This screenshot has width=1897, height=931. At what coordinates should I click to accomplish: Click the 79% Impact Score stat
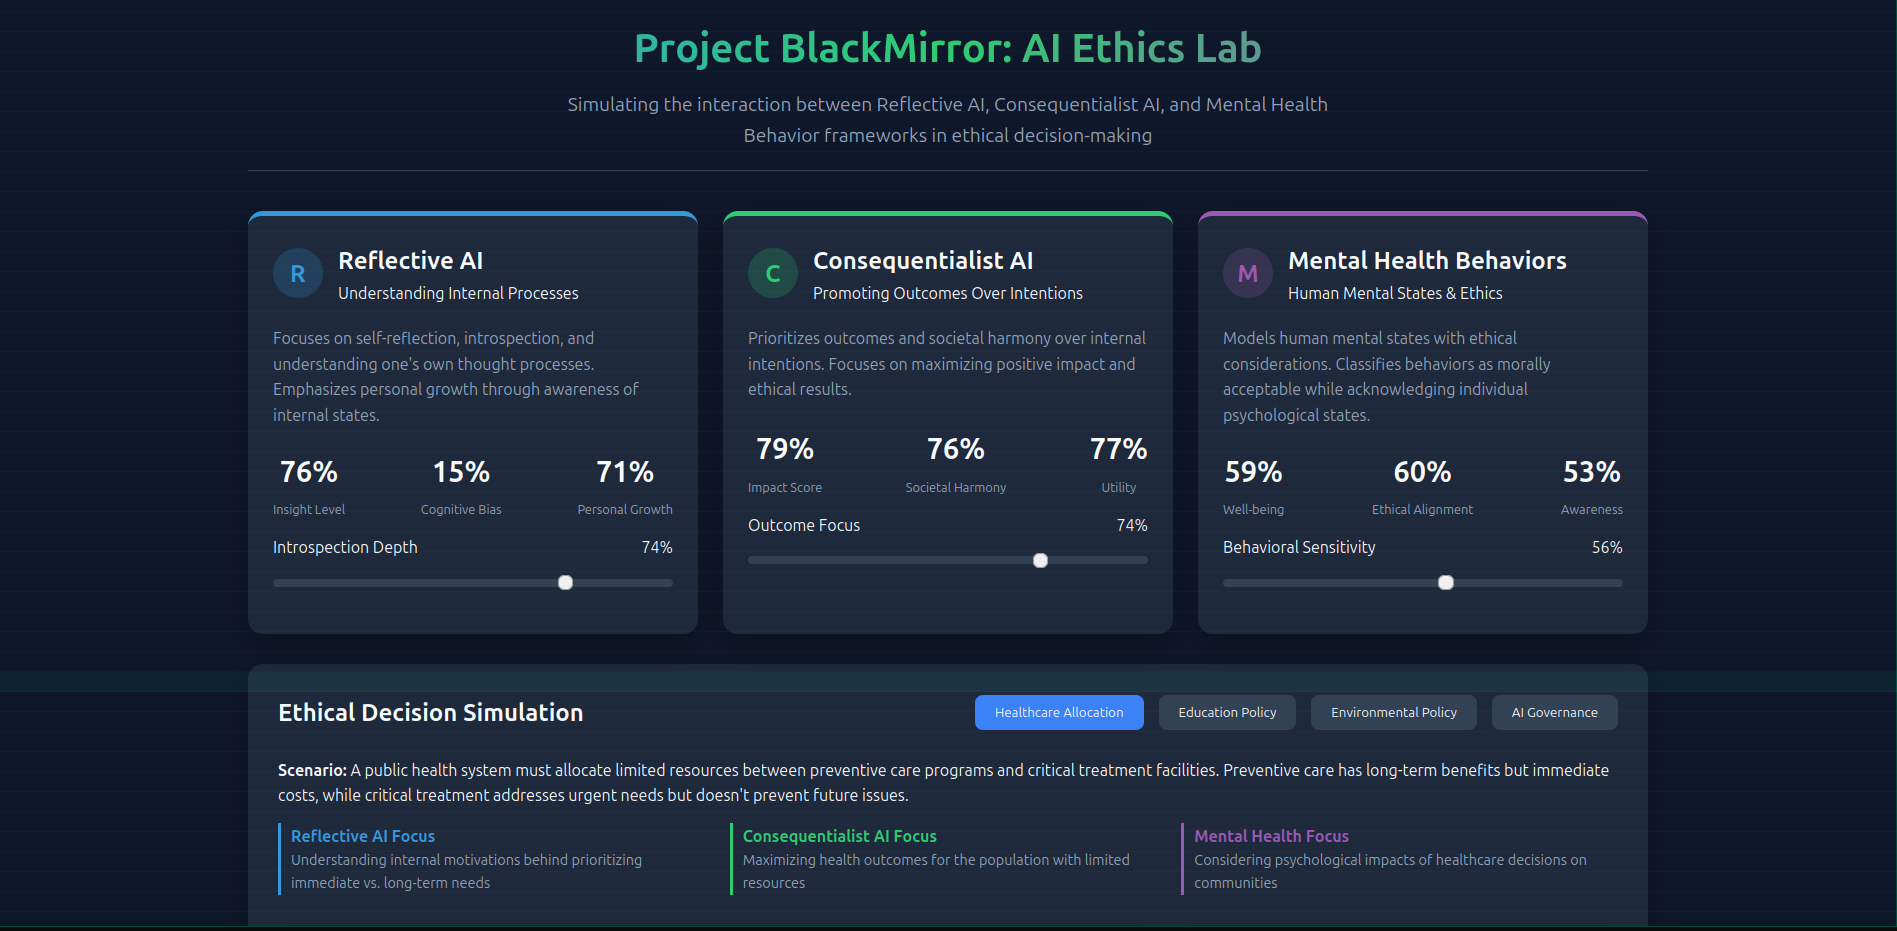[x=784, y=449]
